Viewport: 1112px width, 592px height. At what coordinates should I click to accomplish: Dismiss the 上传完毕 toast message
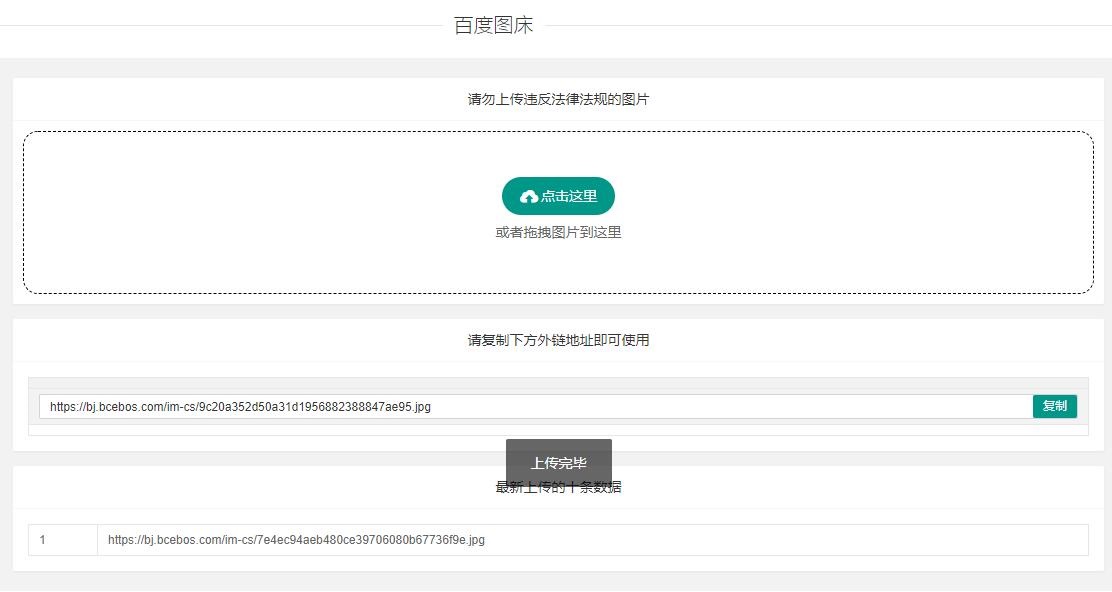[559, 463]
